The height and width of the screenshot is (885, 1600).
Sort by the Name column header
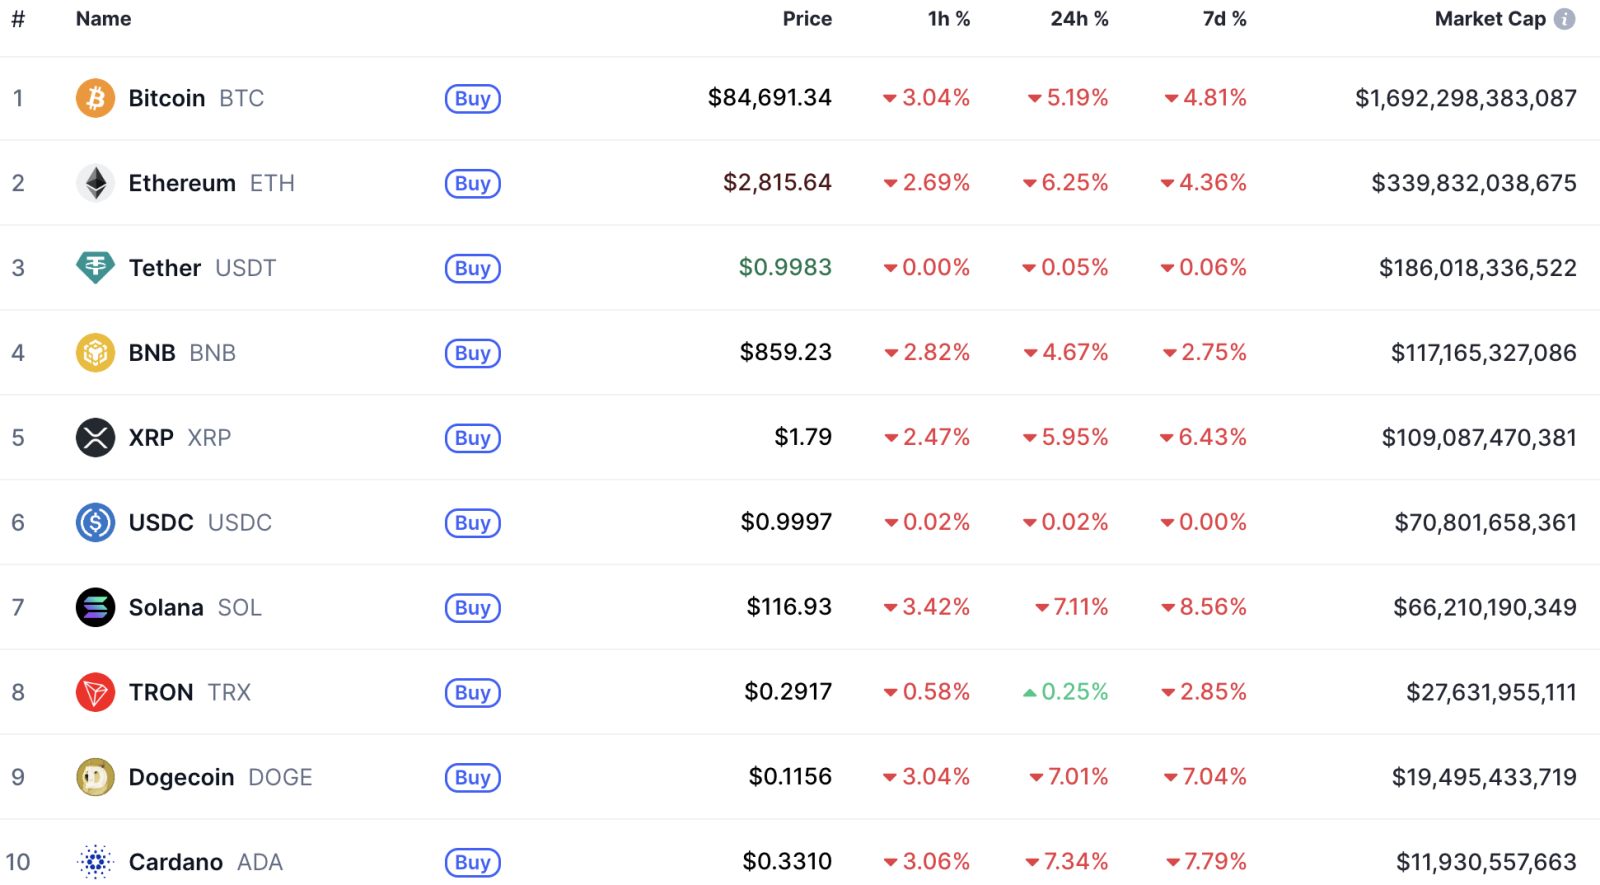click(x=103, y=19)
